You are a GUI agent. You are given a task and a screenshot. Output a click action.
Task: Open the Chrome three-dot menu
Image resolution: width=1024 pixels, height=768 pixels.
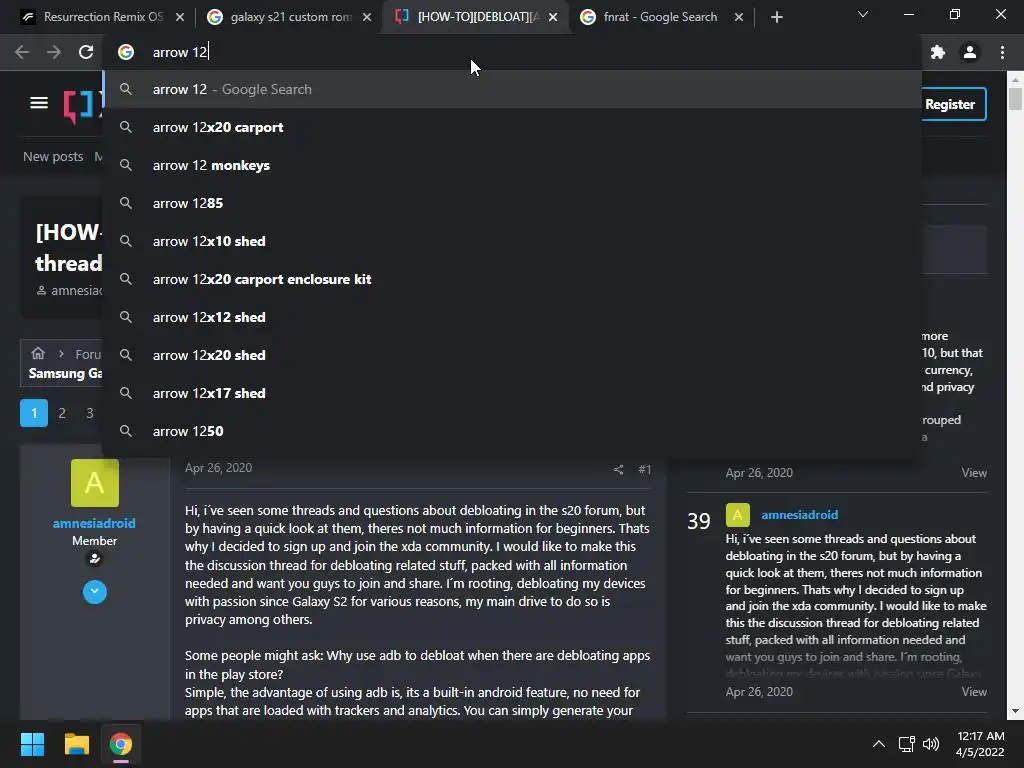click(1002, 52)
